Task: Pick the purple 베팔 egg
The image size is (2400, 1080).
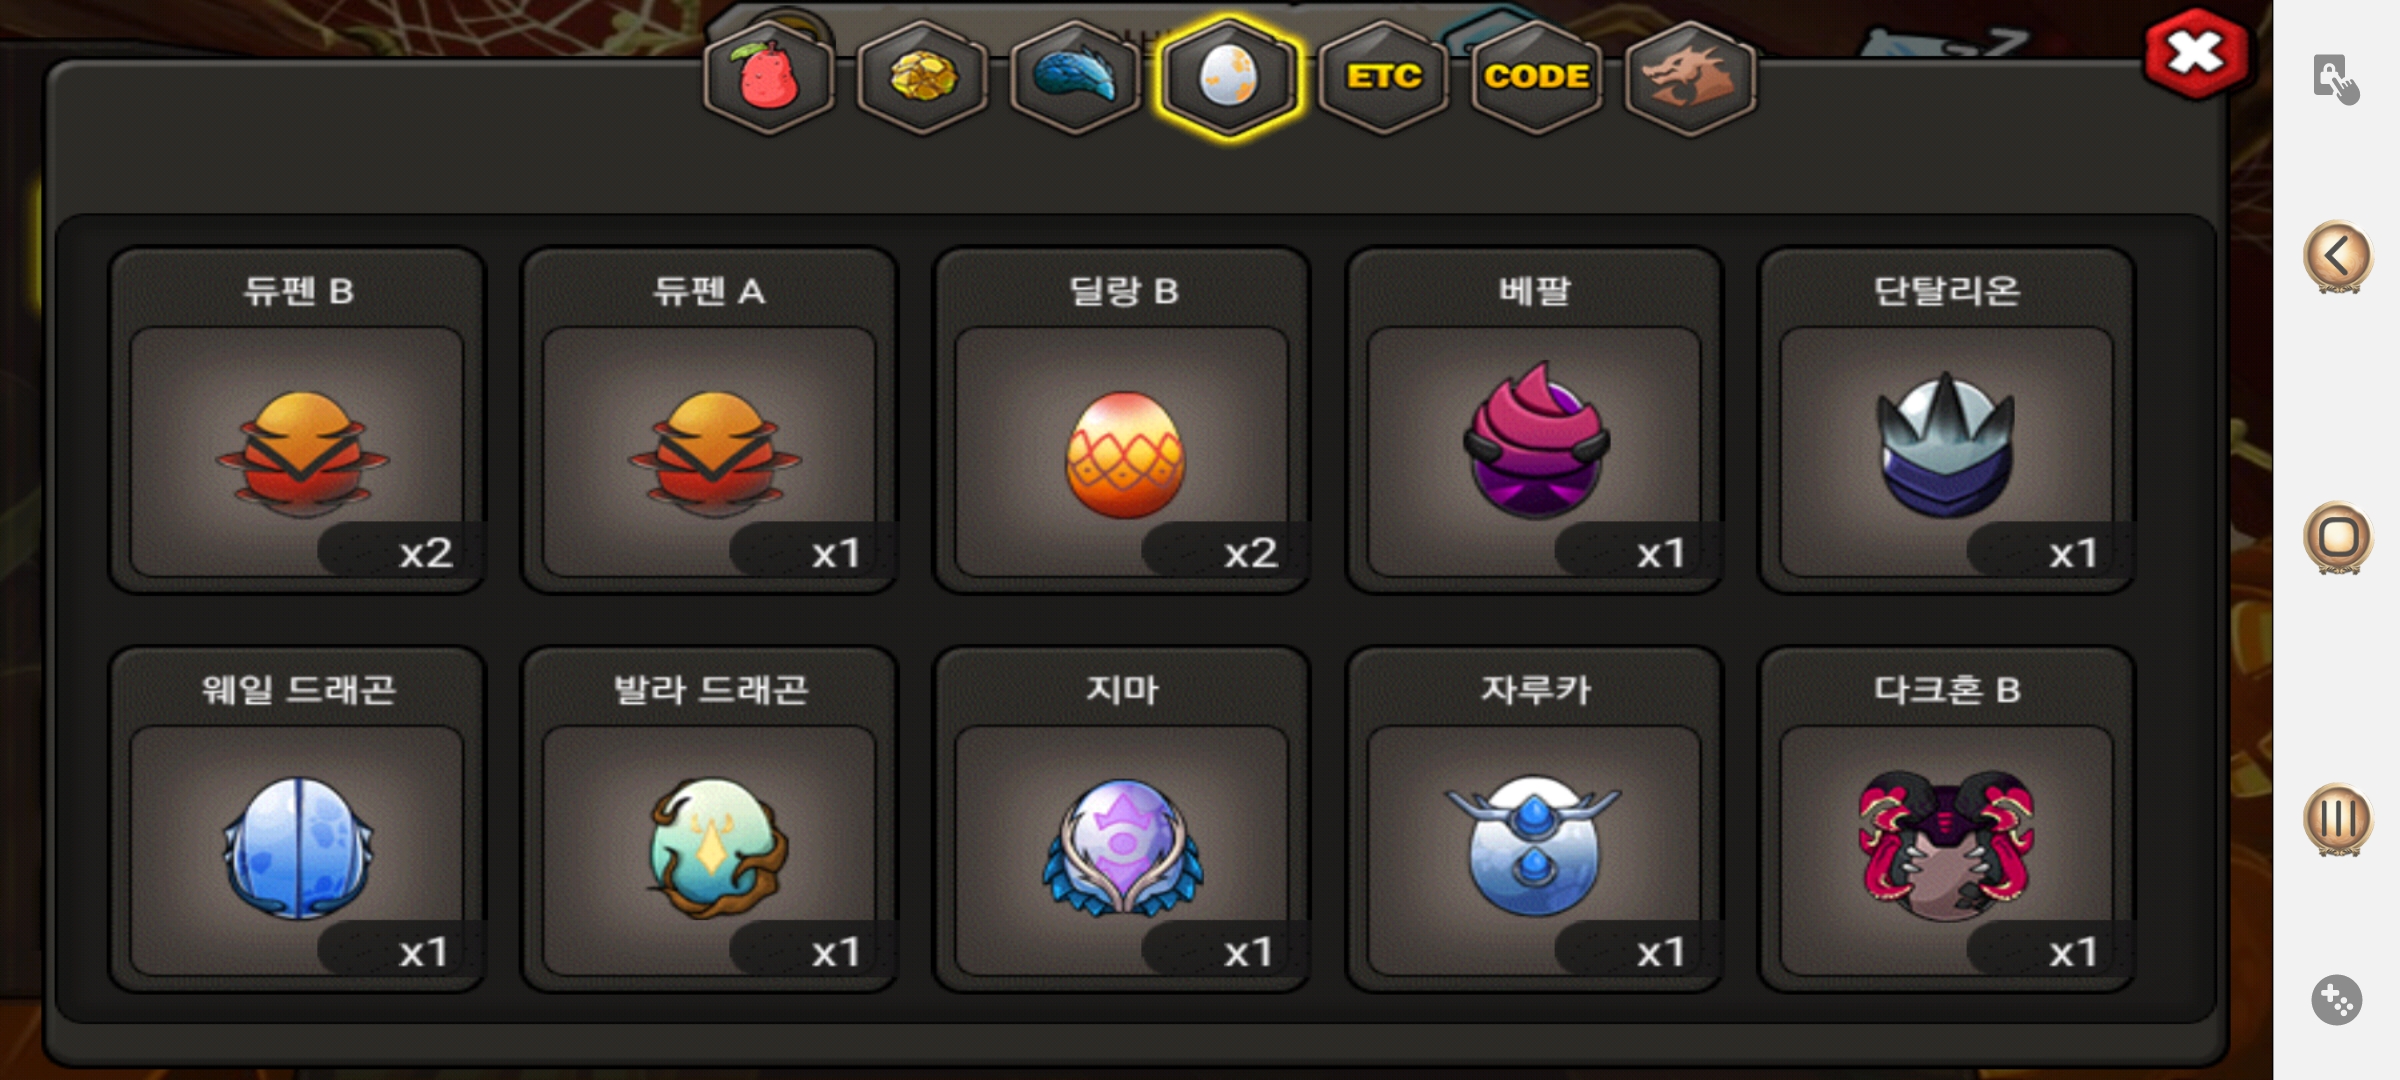Action: click(x=1535, y=421)
